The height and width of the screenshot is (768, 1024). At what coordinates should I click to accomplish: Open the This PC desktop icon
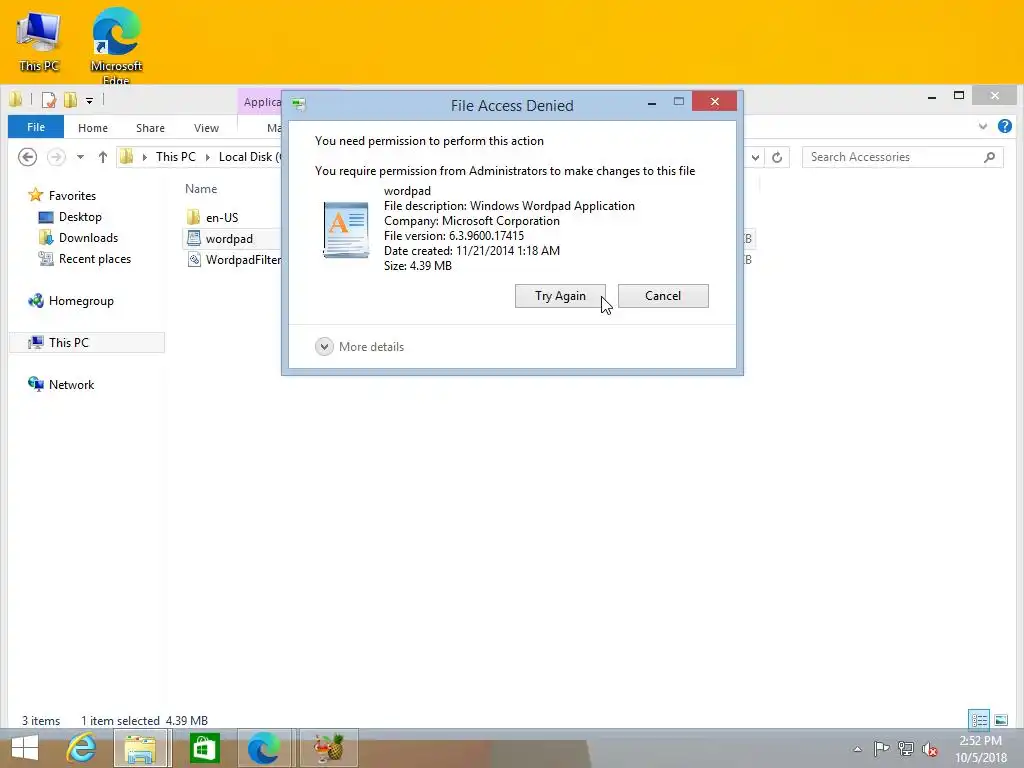coord(39,42)
